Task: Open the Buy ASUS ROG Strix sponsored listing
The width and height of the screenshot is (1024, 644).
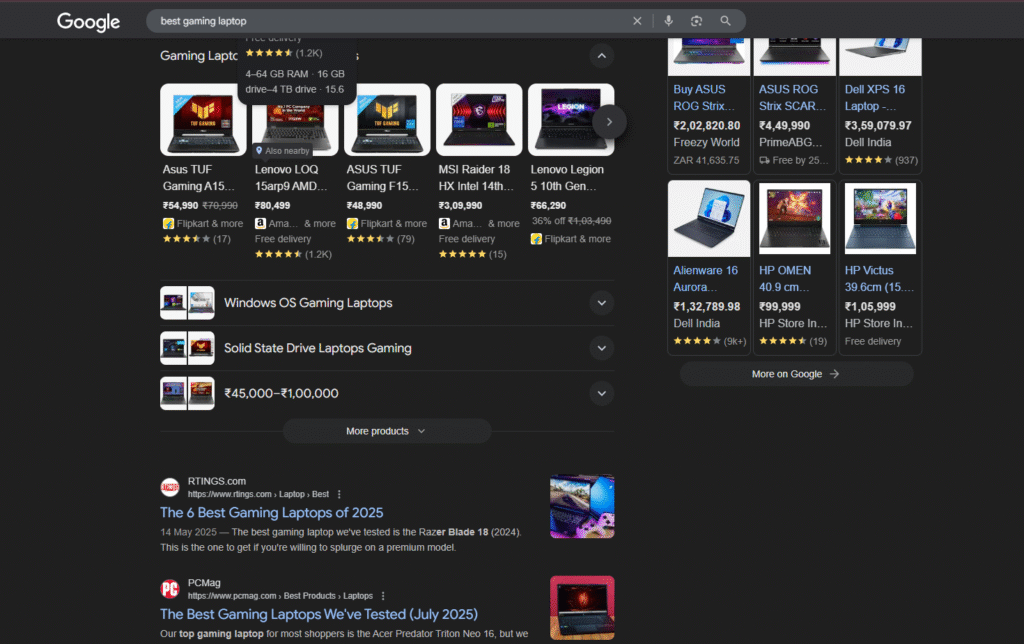Action: pos(704,97)
